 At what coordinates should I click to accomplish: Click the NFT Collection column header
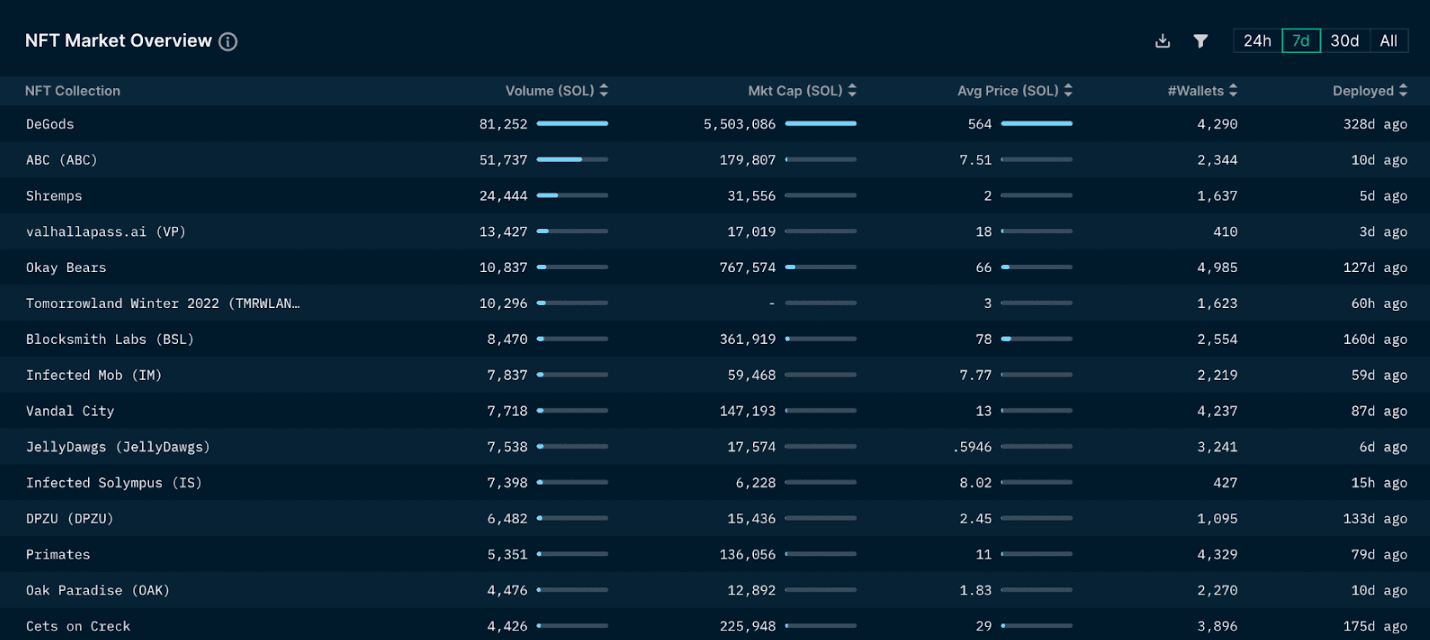point(72,91)
